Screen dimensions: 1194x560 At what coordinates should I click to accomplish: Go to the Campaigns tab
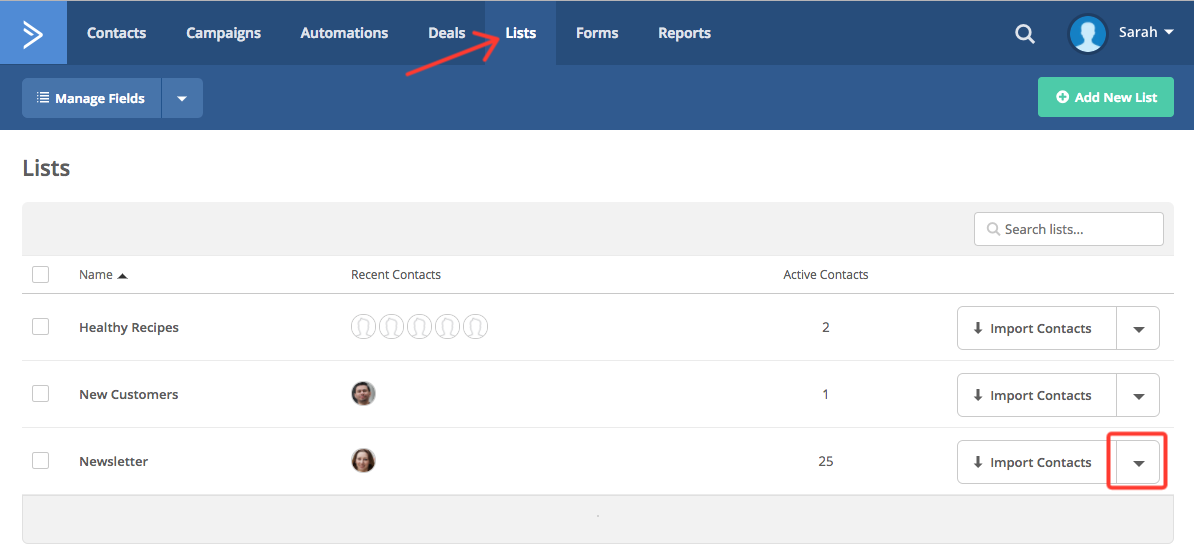point(223,33)
